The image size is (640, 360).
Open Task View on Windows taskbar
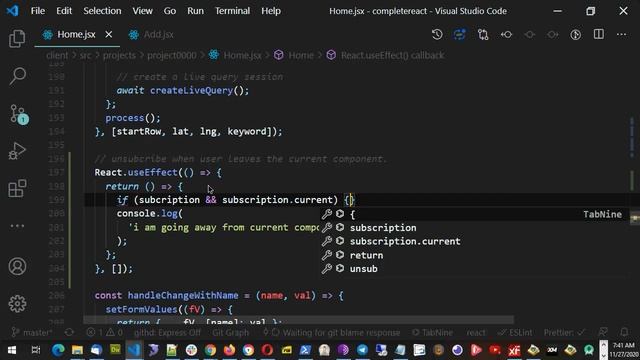point(36,350)
